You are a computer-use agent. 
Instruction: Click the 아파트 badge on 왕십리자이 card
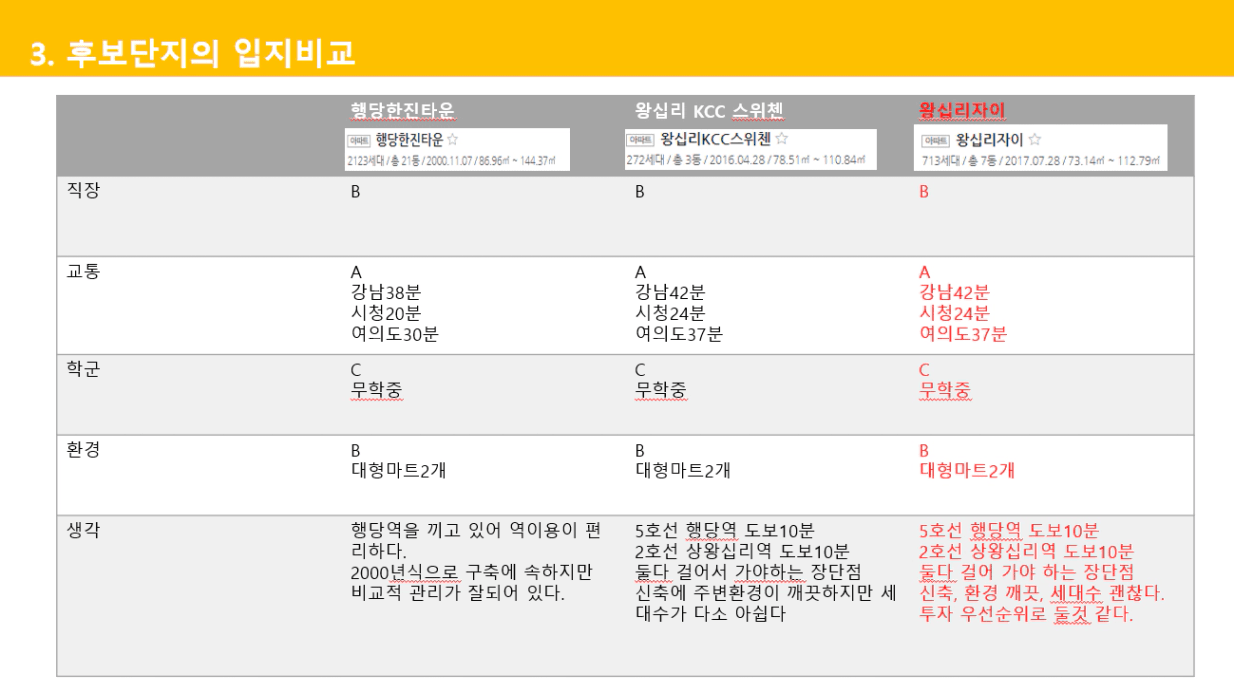click(934, 141)
